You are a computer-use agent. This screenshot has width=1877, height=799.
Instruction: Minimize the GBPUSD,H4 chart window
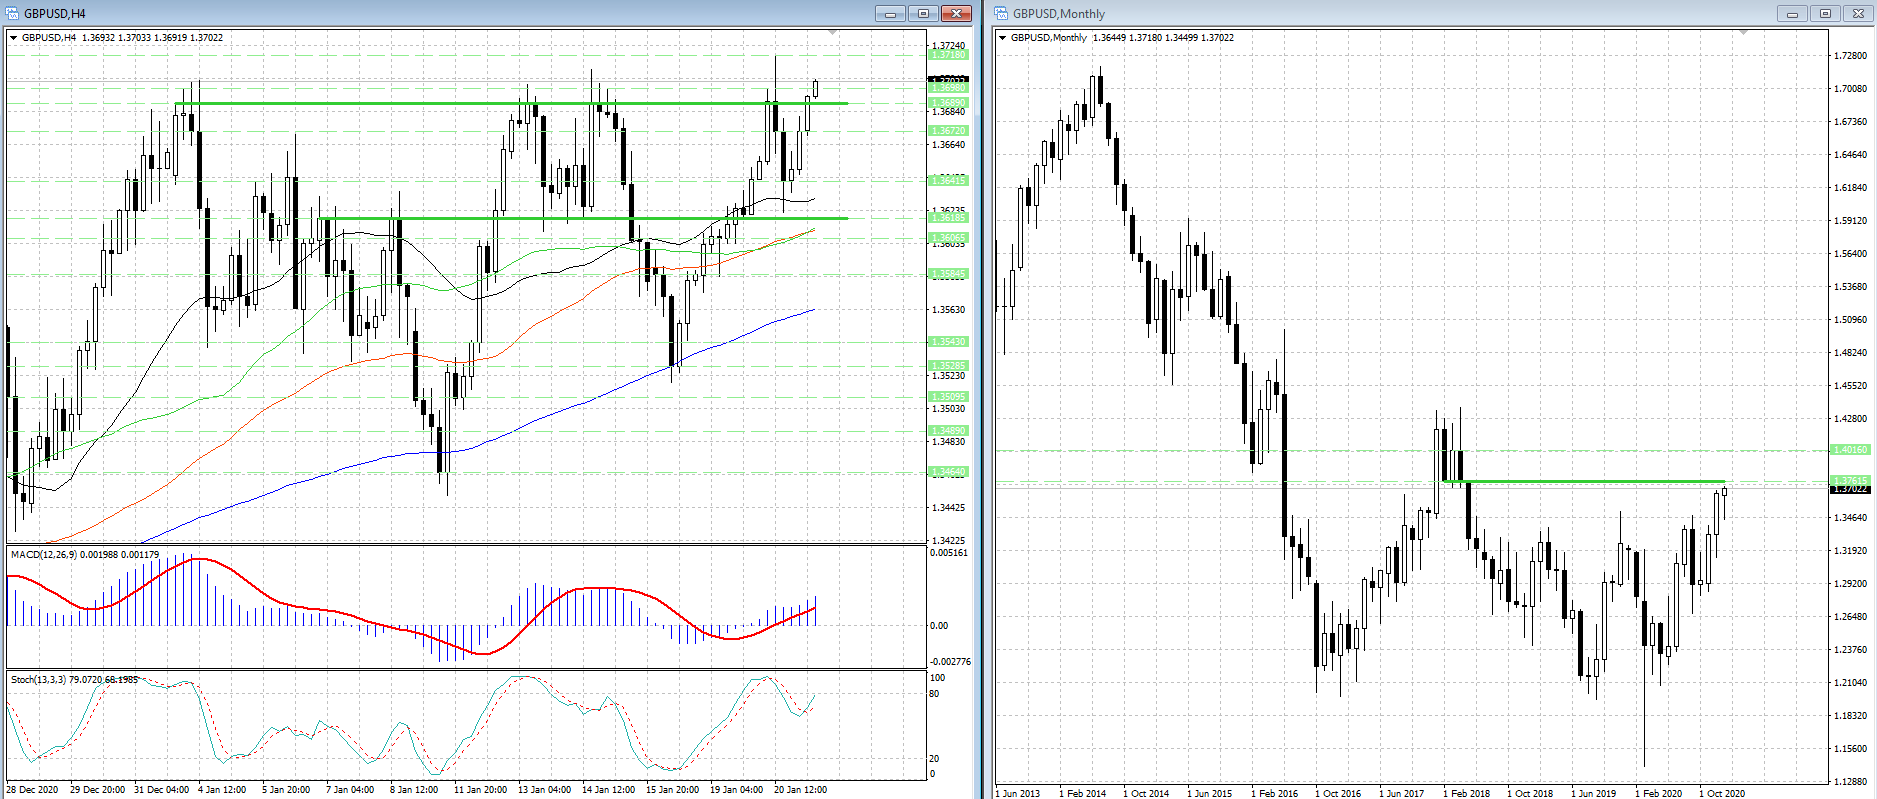889,13
